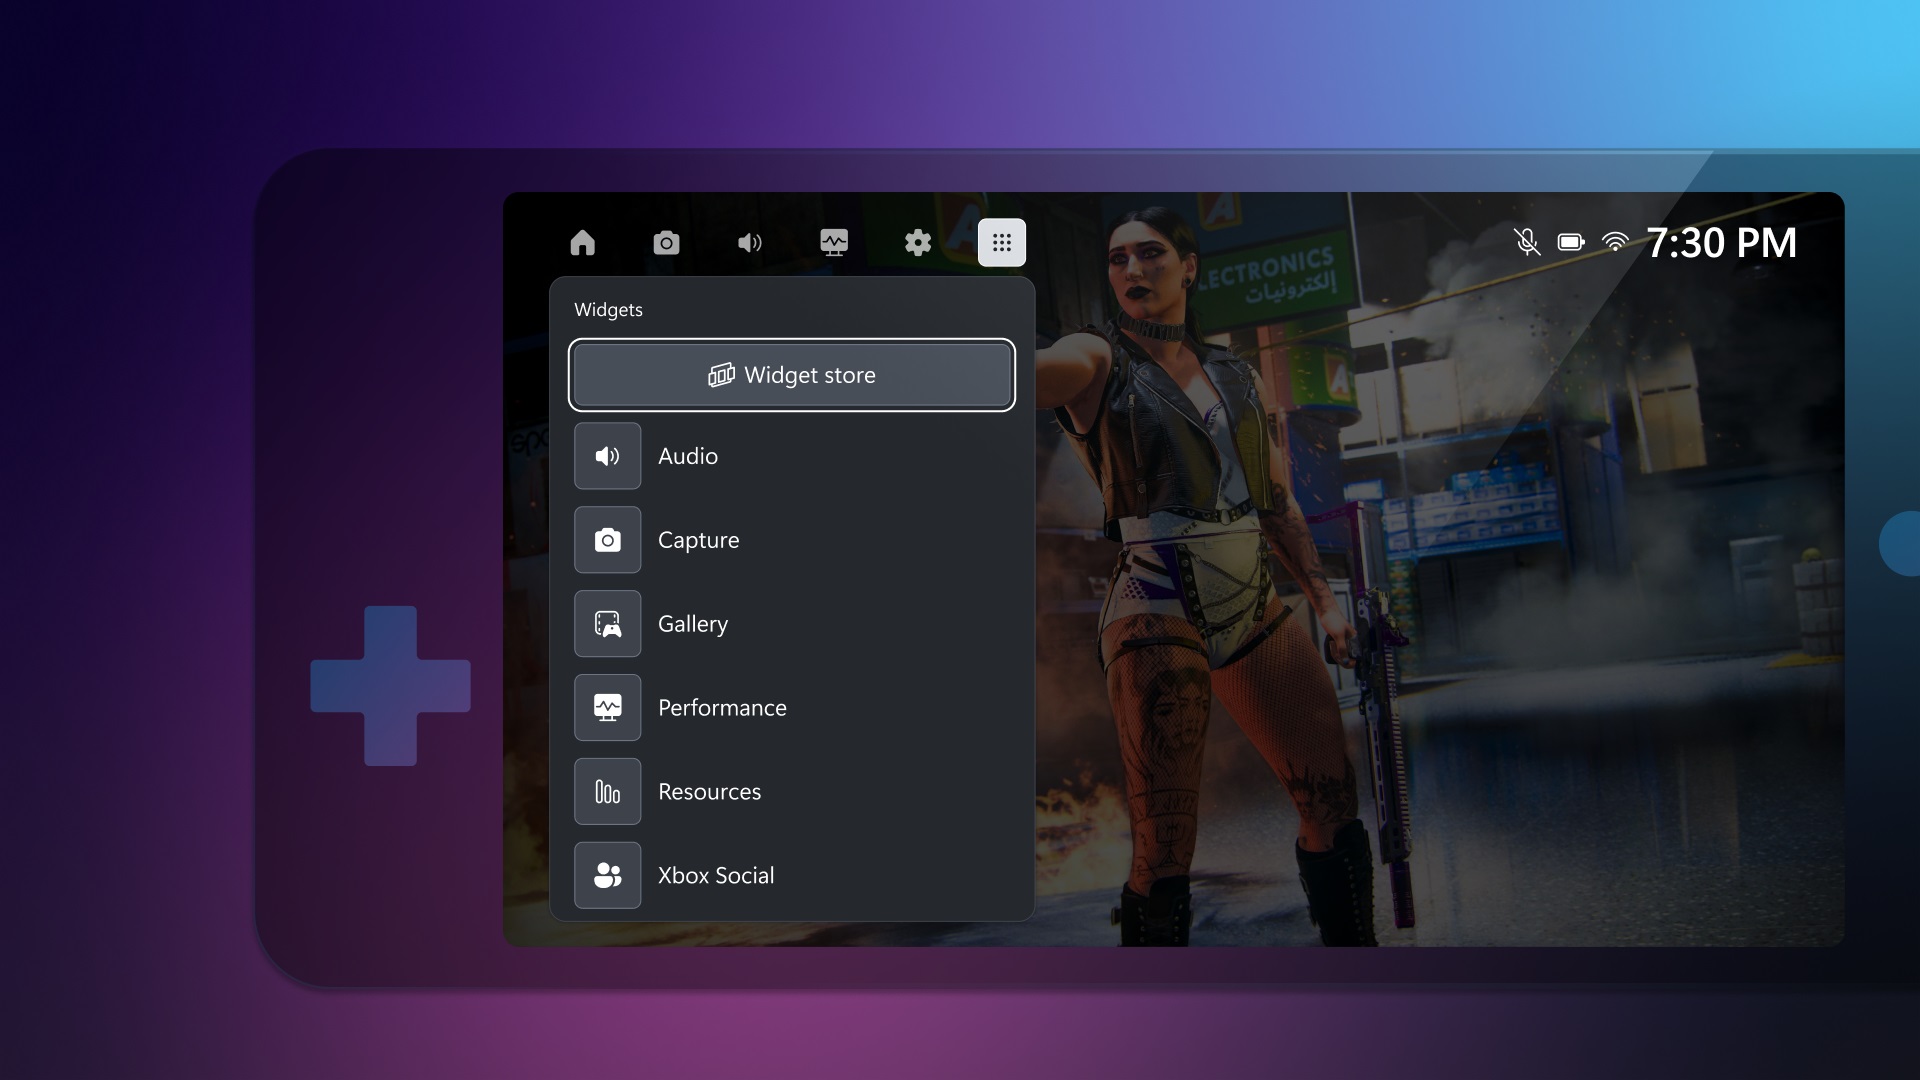The image size is (1920, 1080).
Task: Expand the Widgets panel list
Action: coord(1002,243)
